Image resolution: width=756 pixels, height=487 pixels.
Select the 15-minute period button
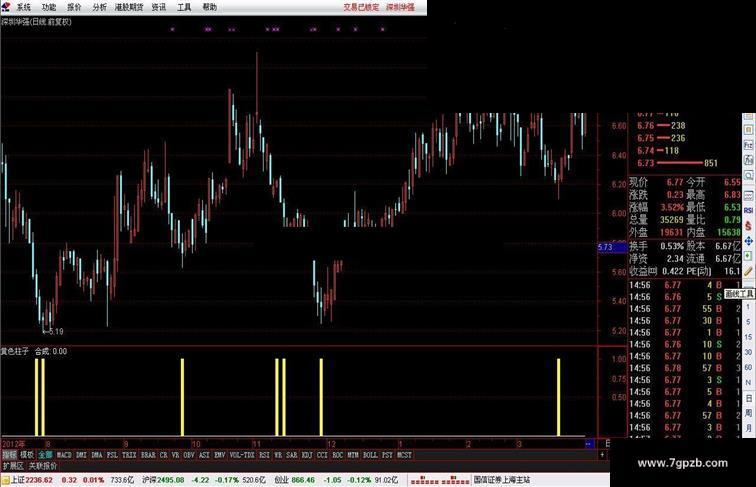point(748,337)
